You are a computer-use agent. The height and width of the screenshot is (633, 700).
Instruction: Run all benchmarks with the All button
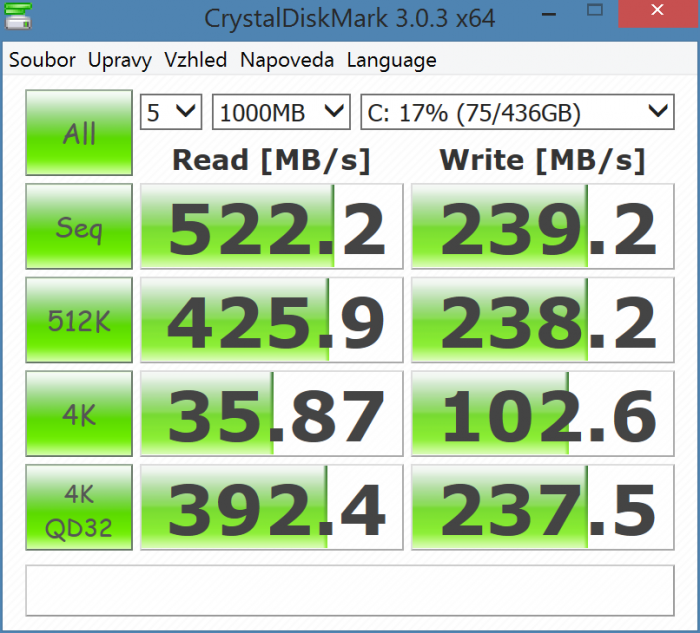click(79, 133)
